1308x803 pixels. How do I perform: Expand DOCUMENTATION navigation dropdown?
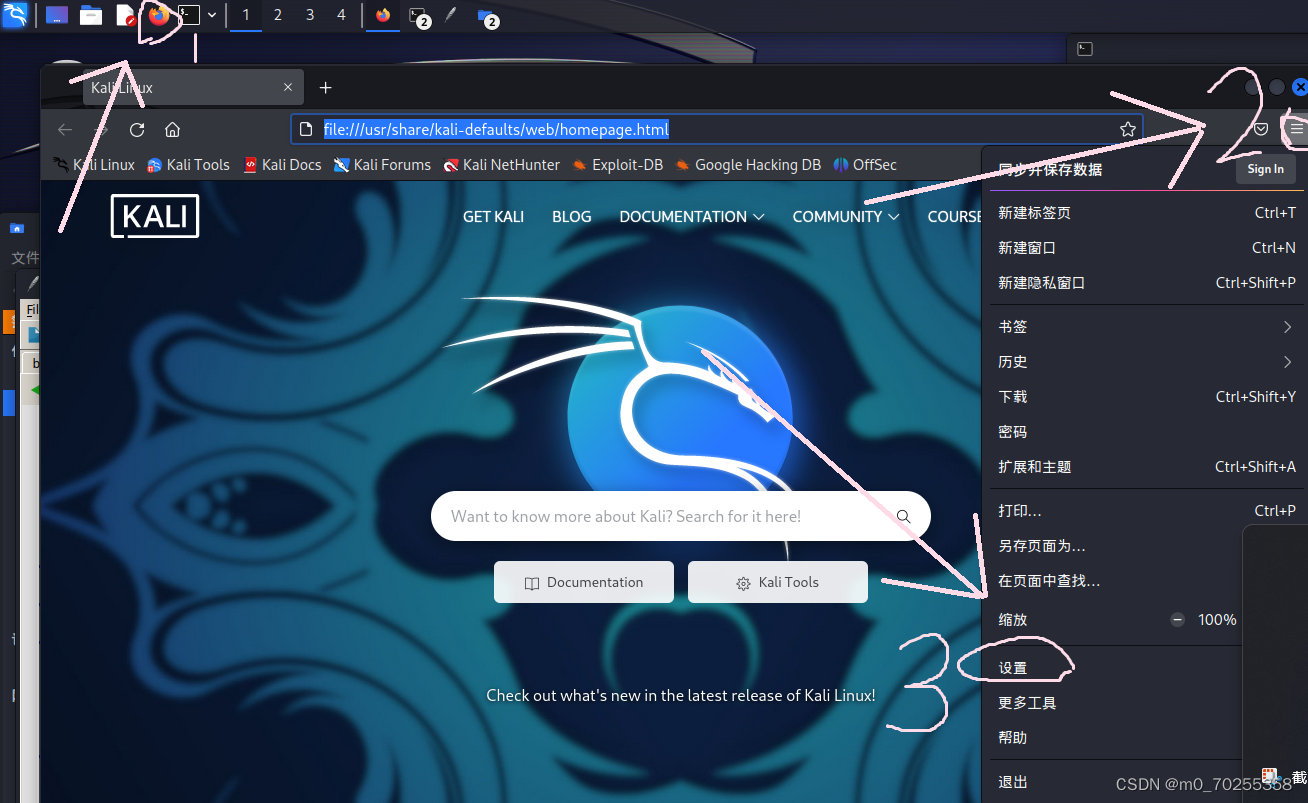[x=692, y=216]
